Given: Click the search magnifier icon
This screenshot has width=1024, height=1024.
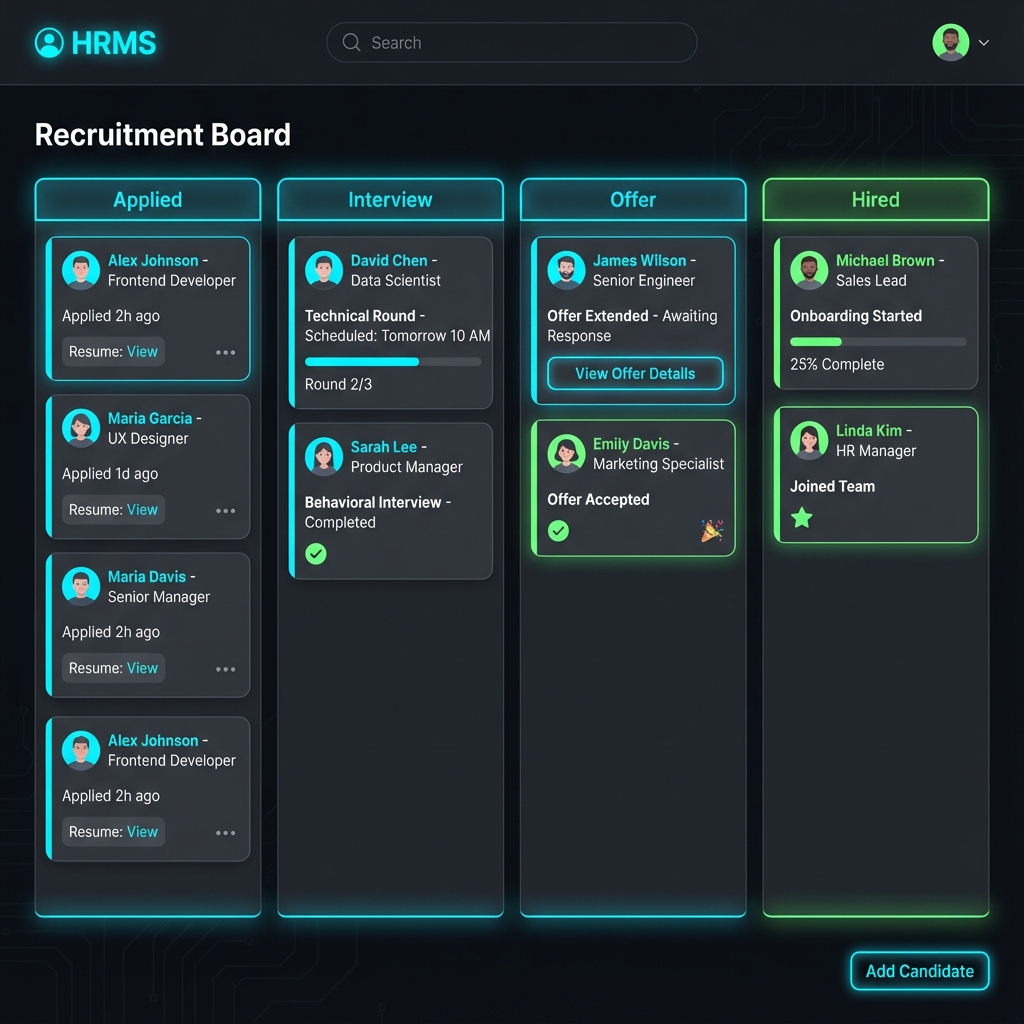Looking at the screenshot, I should tap(351, 43).
